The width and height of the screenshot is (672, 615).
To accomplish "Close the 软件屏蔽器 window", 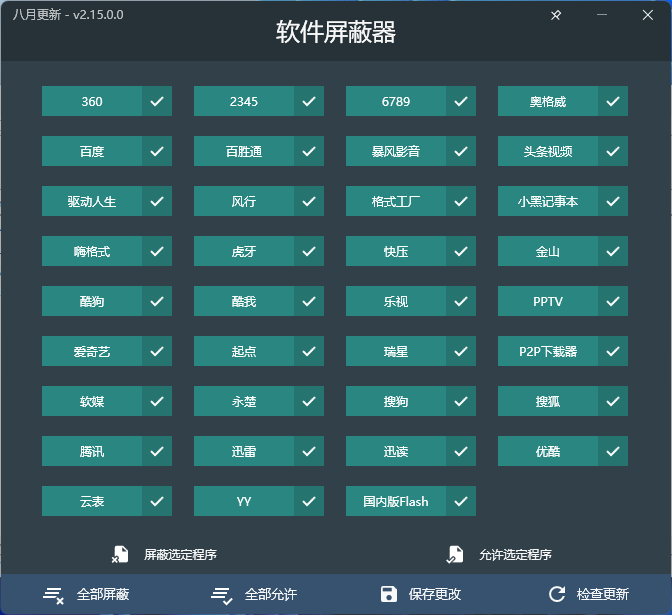I will point(648,15).
